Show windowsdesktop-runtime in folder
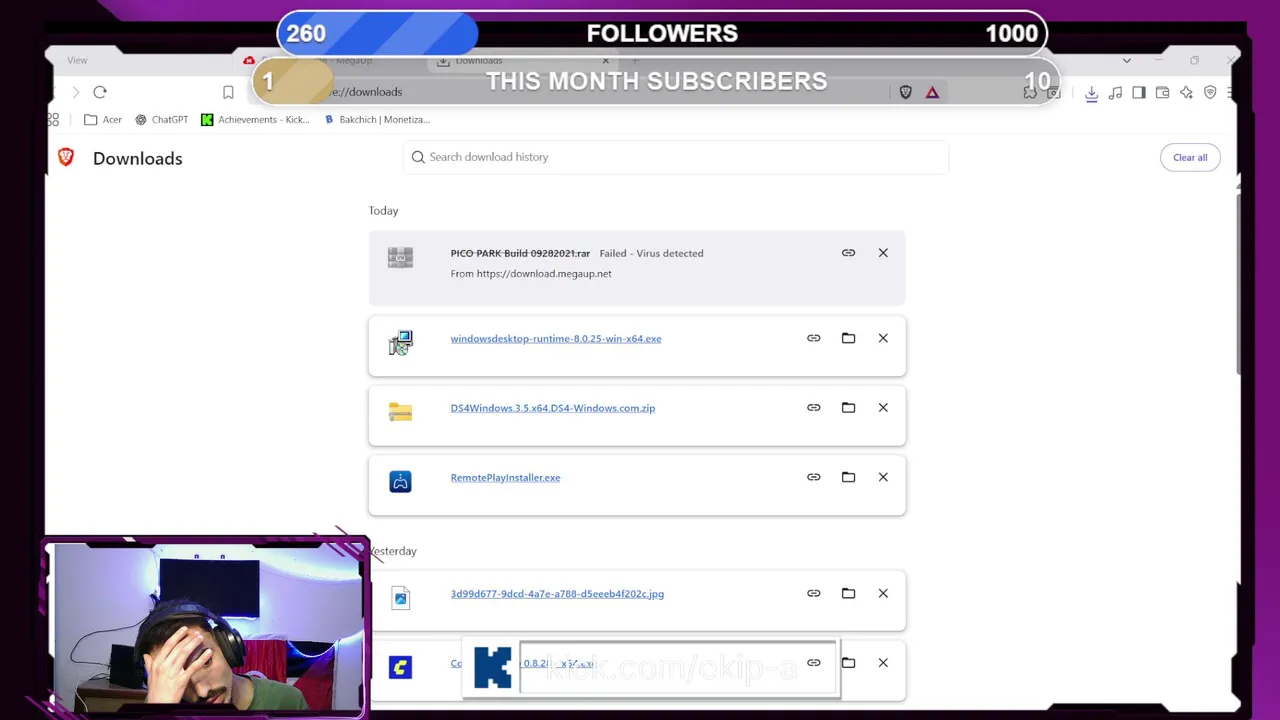This screenshot has height=720, width=1280. [x=848, y=338]
